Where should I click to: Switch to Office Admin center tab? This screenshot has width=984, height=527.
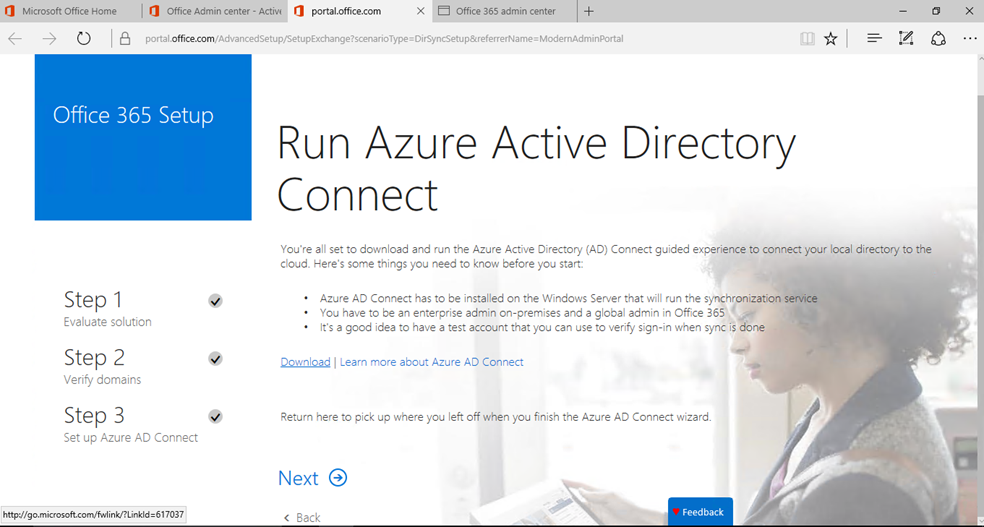(x=215, y=11)
